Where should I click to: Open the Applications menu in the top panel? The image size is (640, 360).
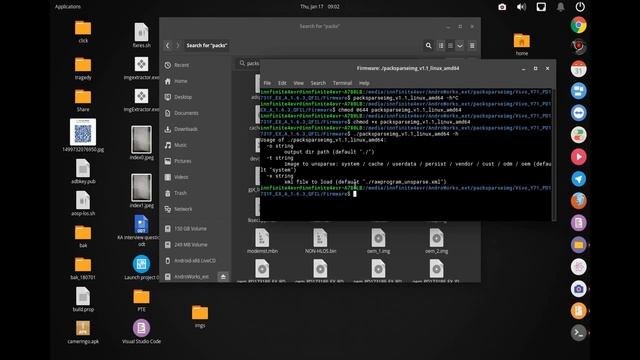point(68,7)
